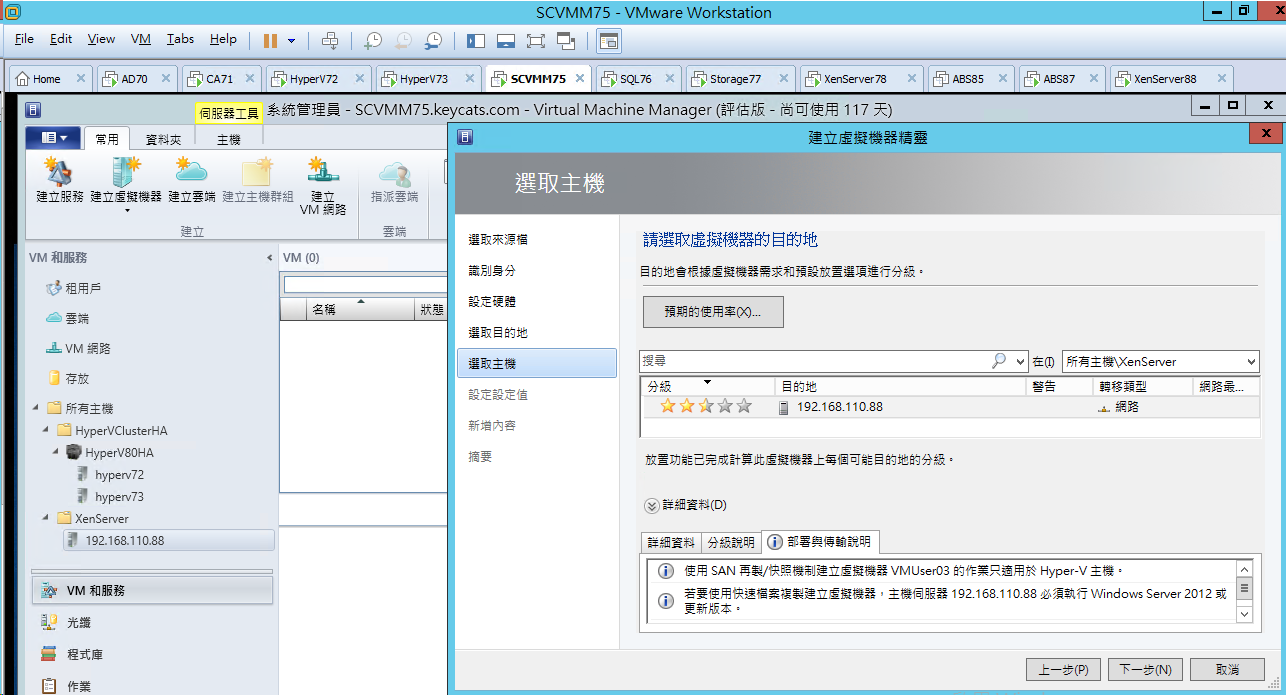Screen dimensions: 1286x695
Task: Click the 取消 button in wizard
Action: (1228, 669)
